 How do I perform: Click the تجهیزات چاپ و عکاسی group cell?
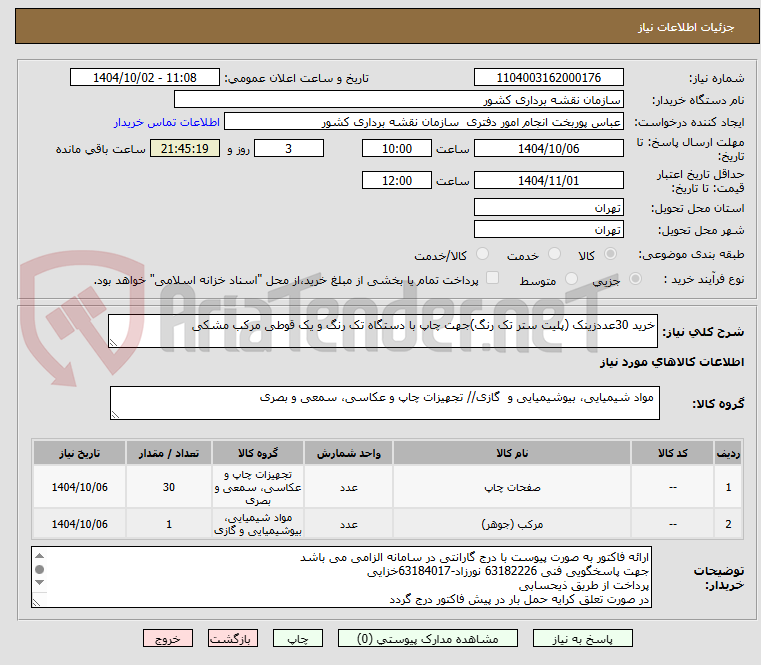(x=258, y=487)
